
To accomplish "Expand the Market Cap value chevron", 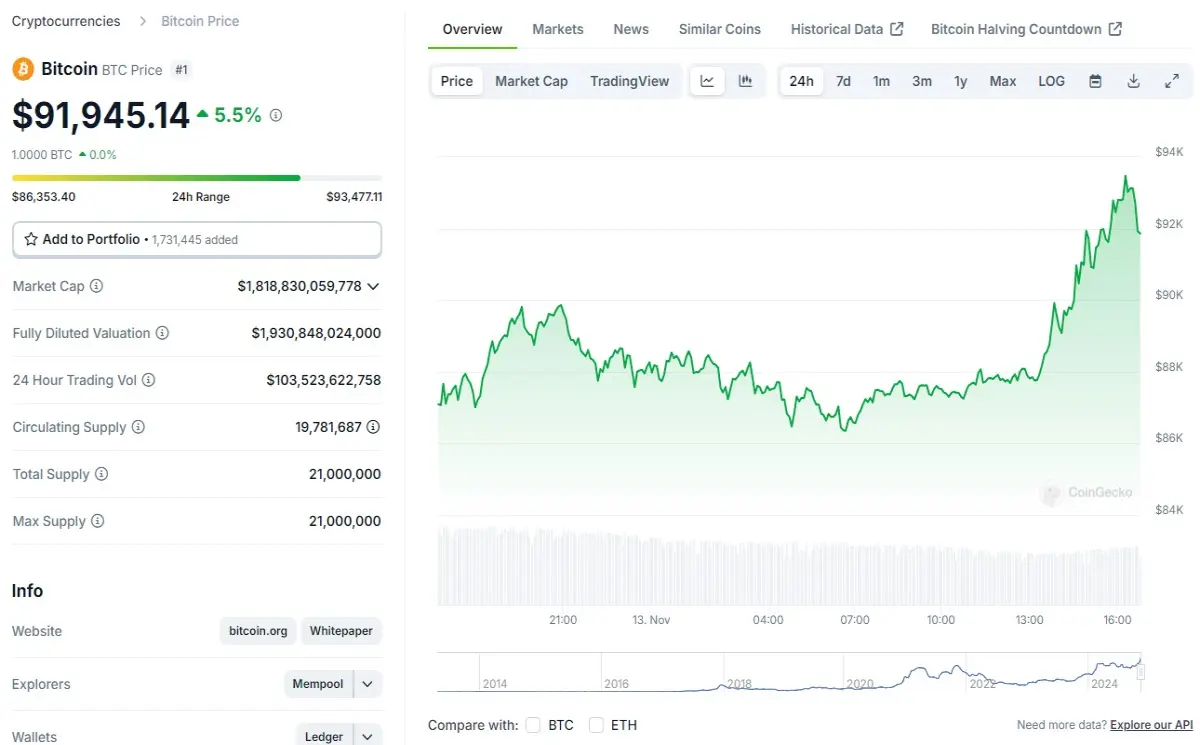I will (x=373, y=286).
